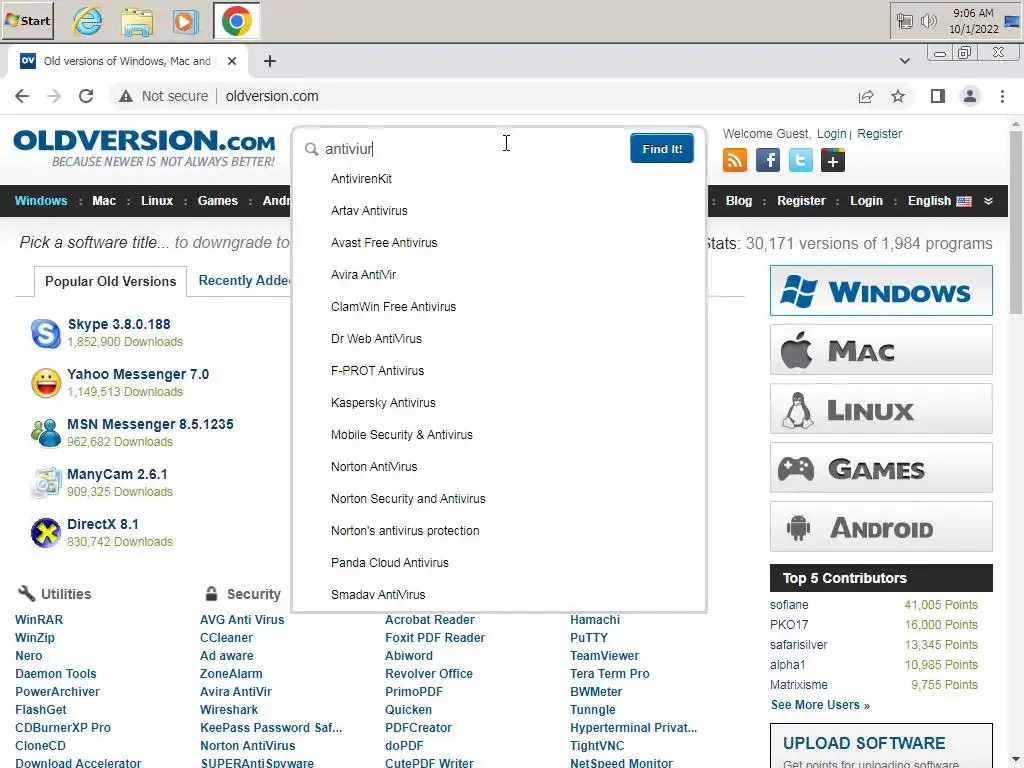The width and height of the screenshot is (1024, 768).
Task: Open the Facebook social icon
Action: (x=767, y=160)
